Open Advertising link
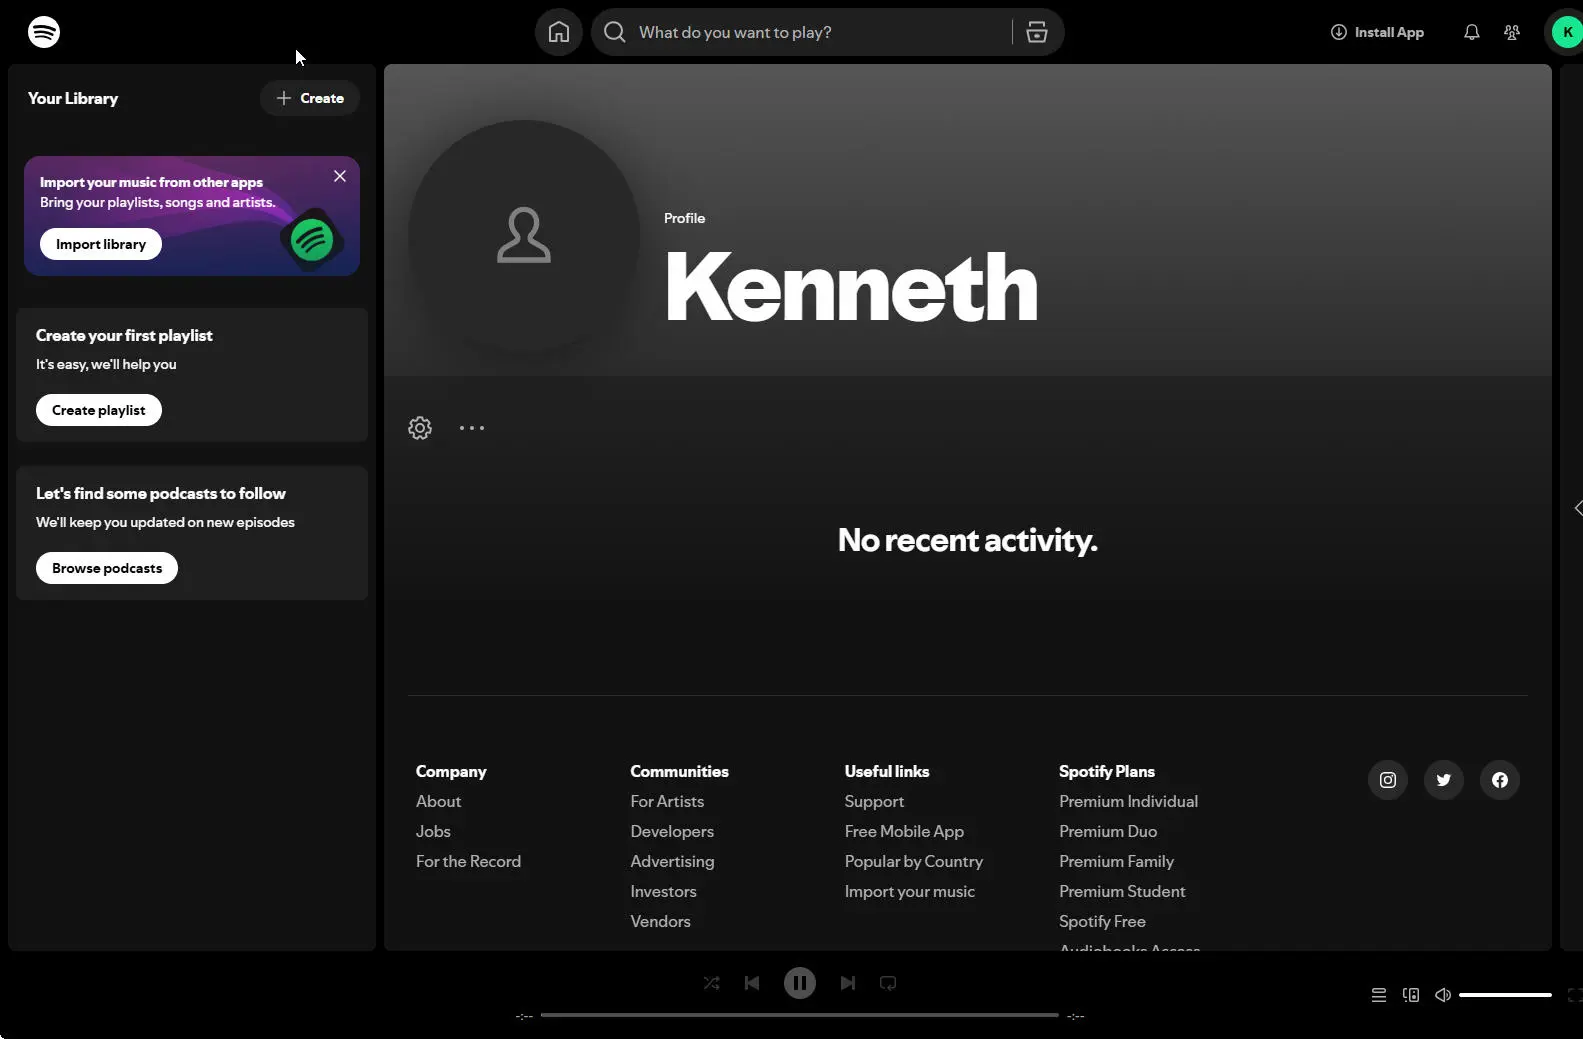 point(672,862)
